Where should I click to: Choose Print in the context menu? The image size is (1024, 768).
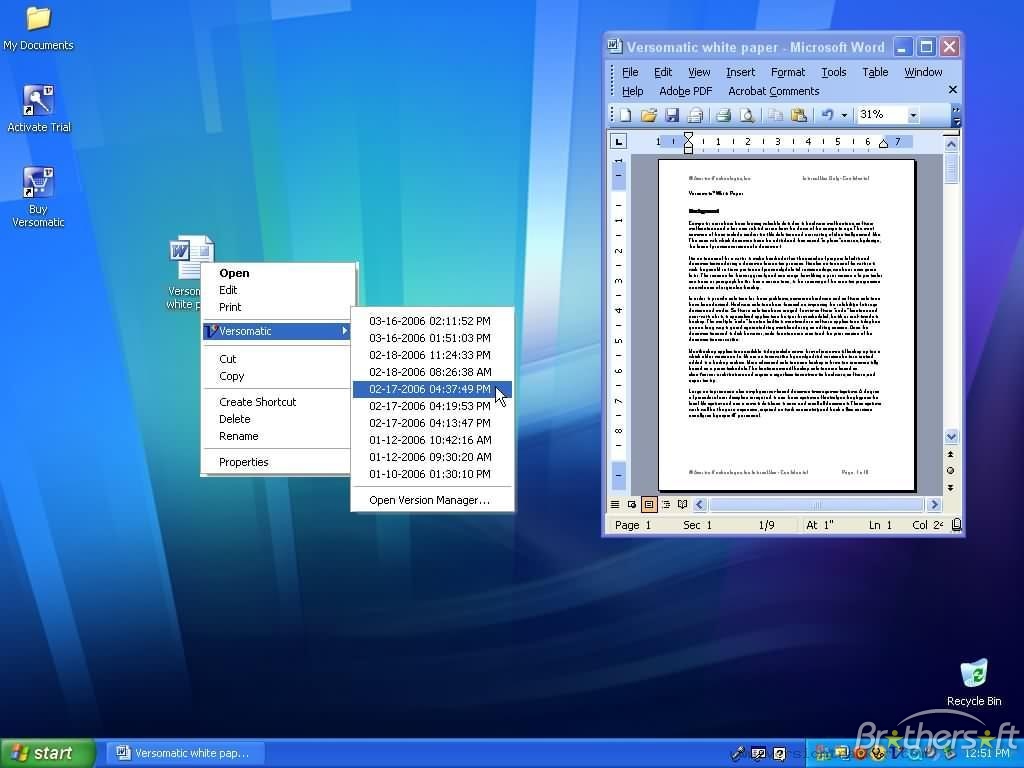279,307
